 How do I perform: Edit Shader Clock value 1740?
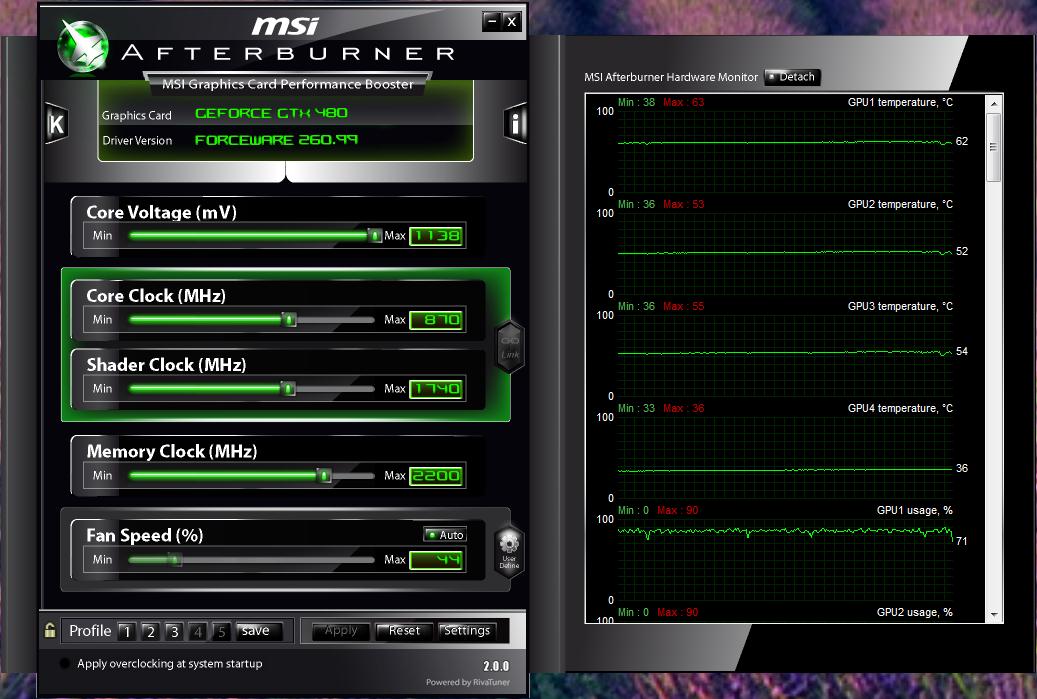[436, 389]
